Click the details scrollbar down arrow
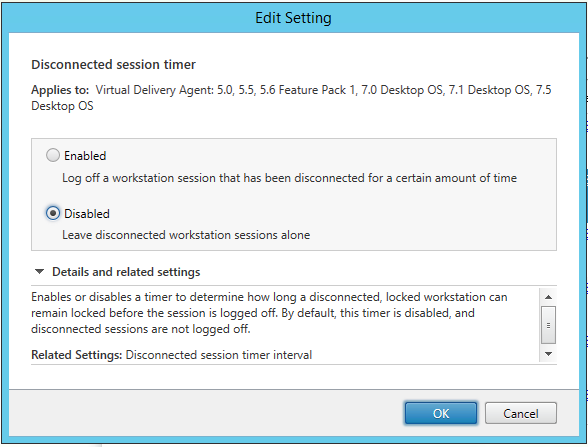The width and height of the screenshot is (588, 447). click(x=548, y=354)
